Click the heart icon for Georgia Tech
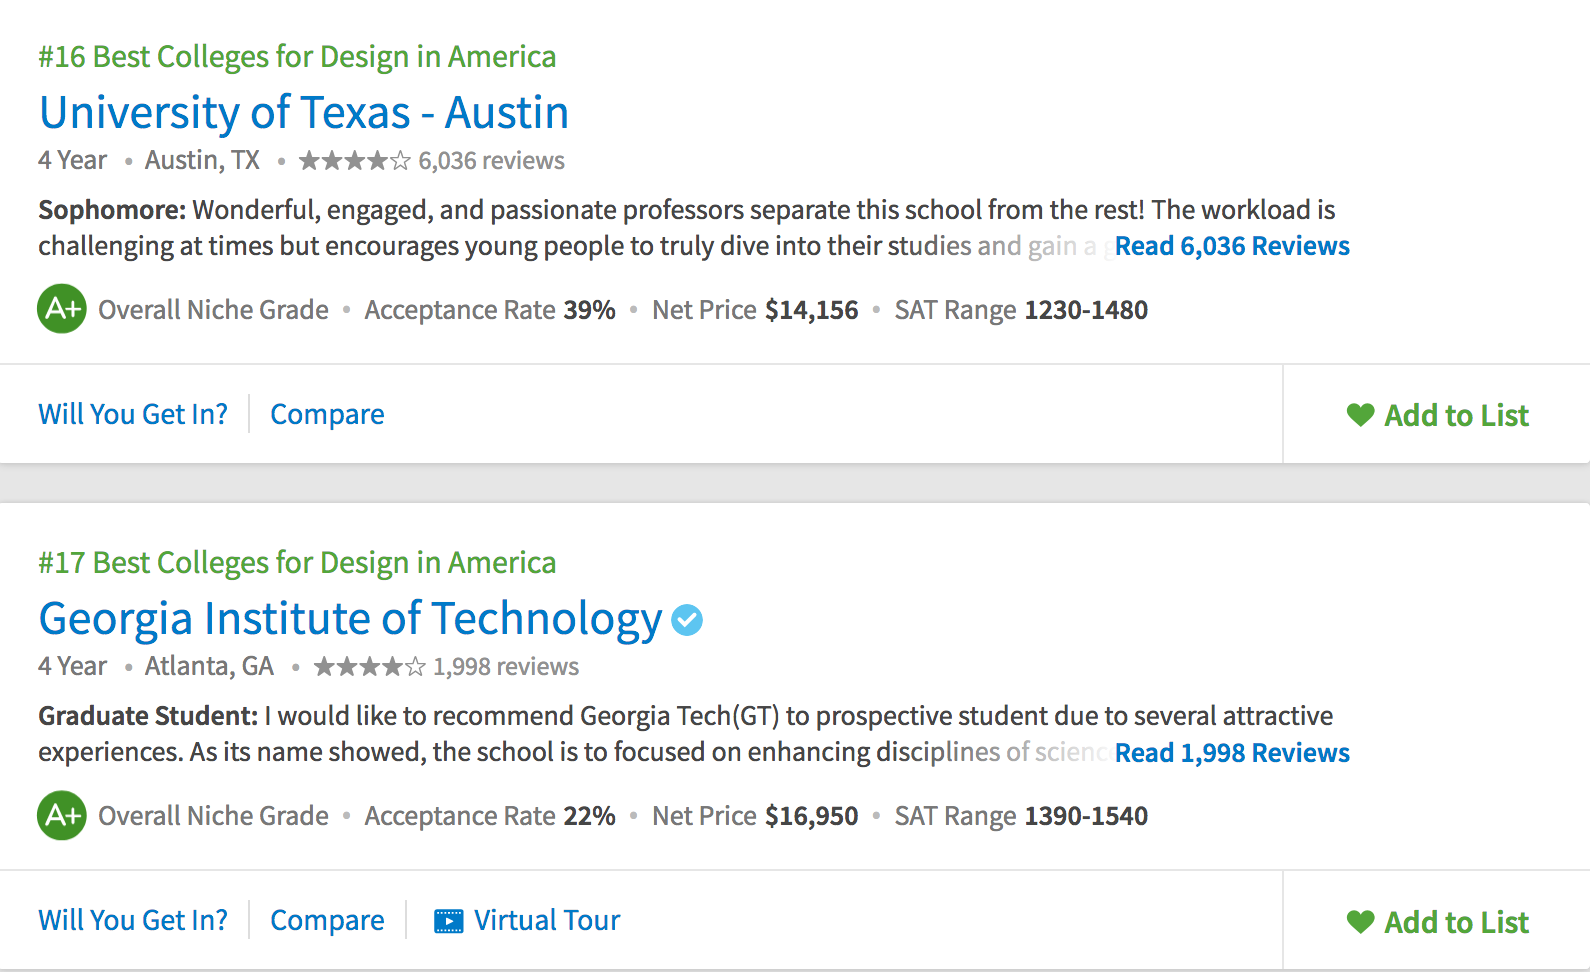Screen dimensions: 1590x972 (x=1360, y=921)
